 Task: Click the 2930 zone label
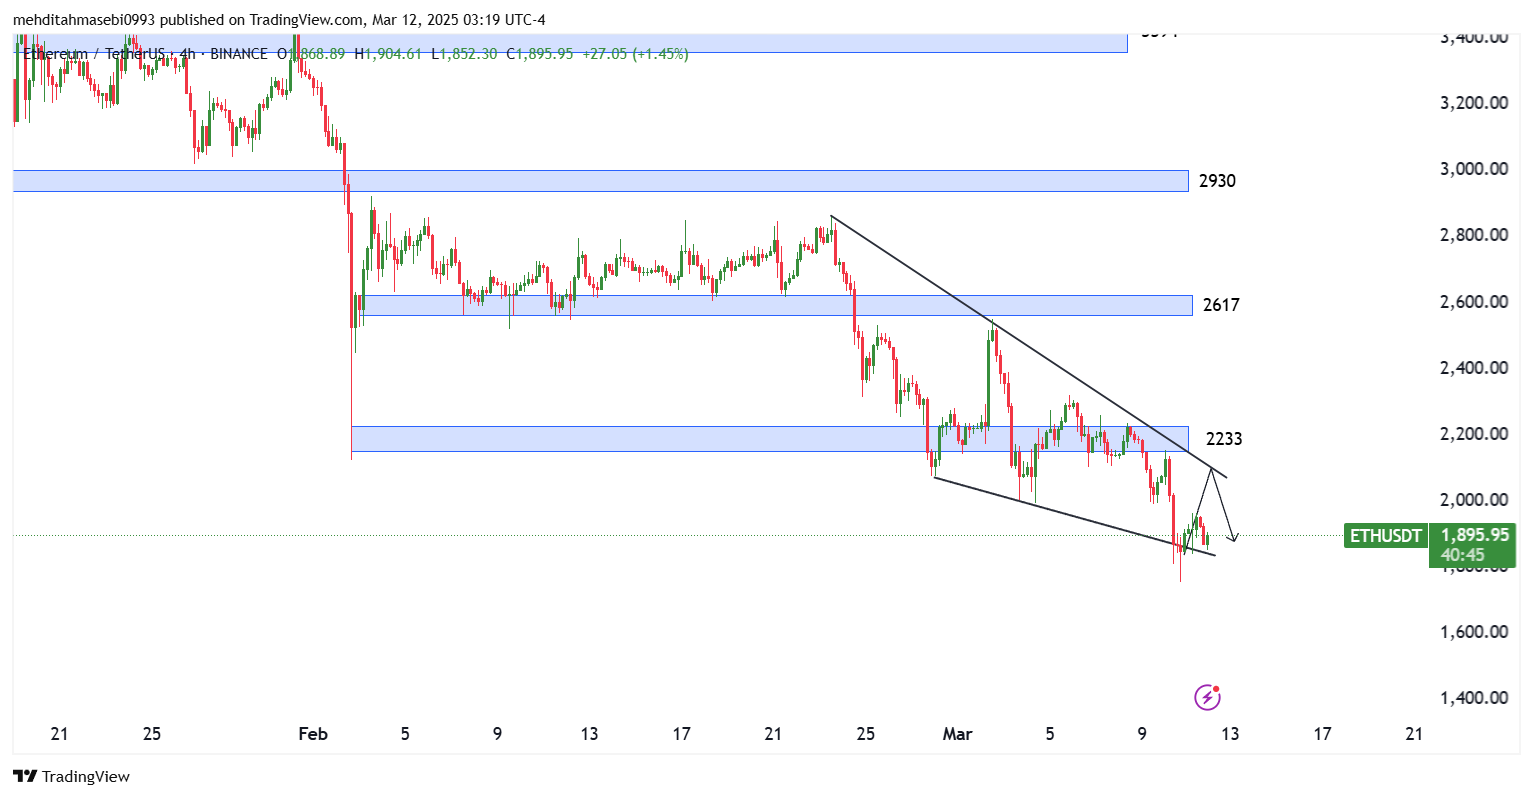[x=1217, y=181]
